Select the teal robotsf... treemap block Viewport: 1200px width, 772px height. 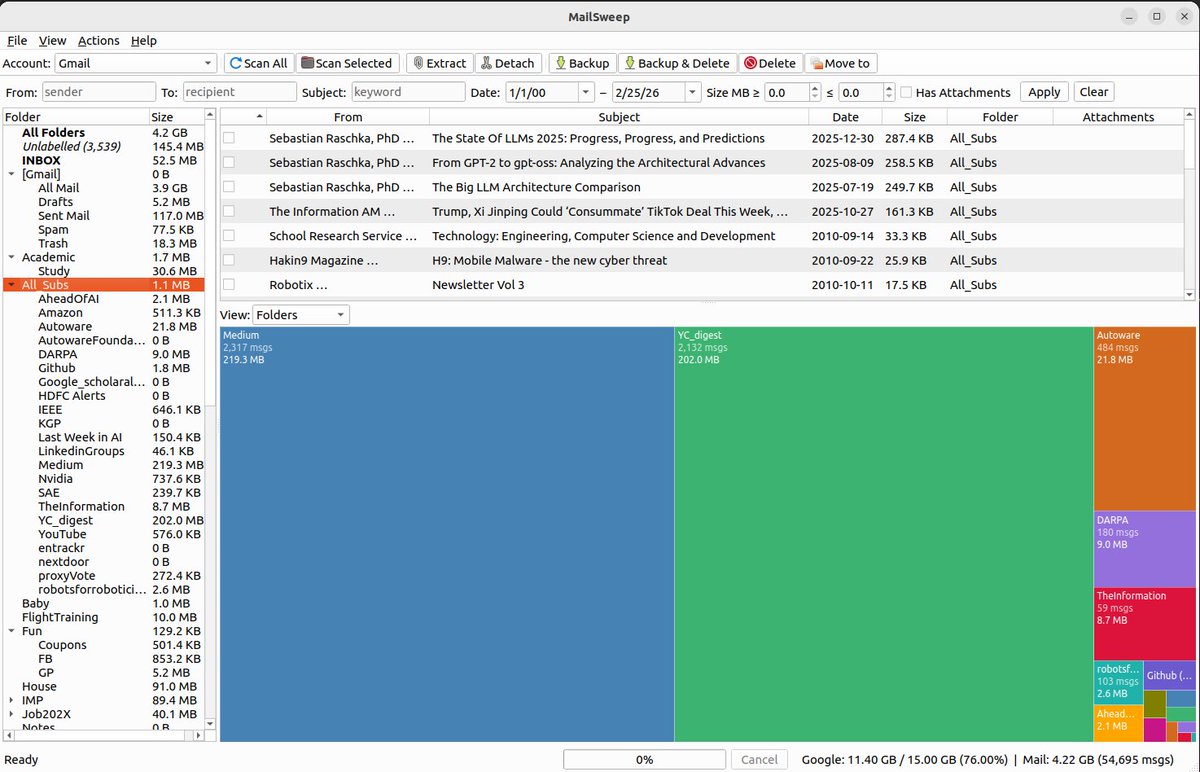[1118, 683]
